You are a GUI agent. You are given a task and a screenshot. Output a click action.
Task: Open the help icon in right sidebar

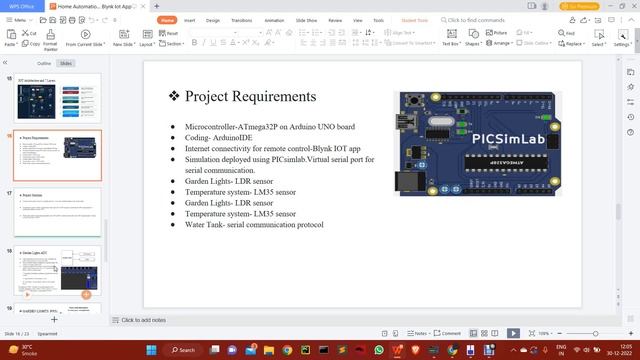pyautogui.click(x=631, y=132)
